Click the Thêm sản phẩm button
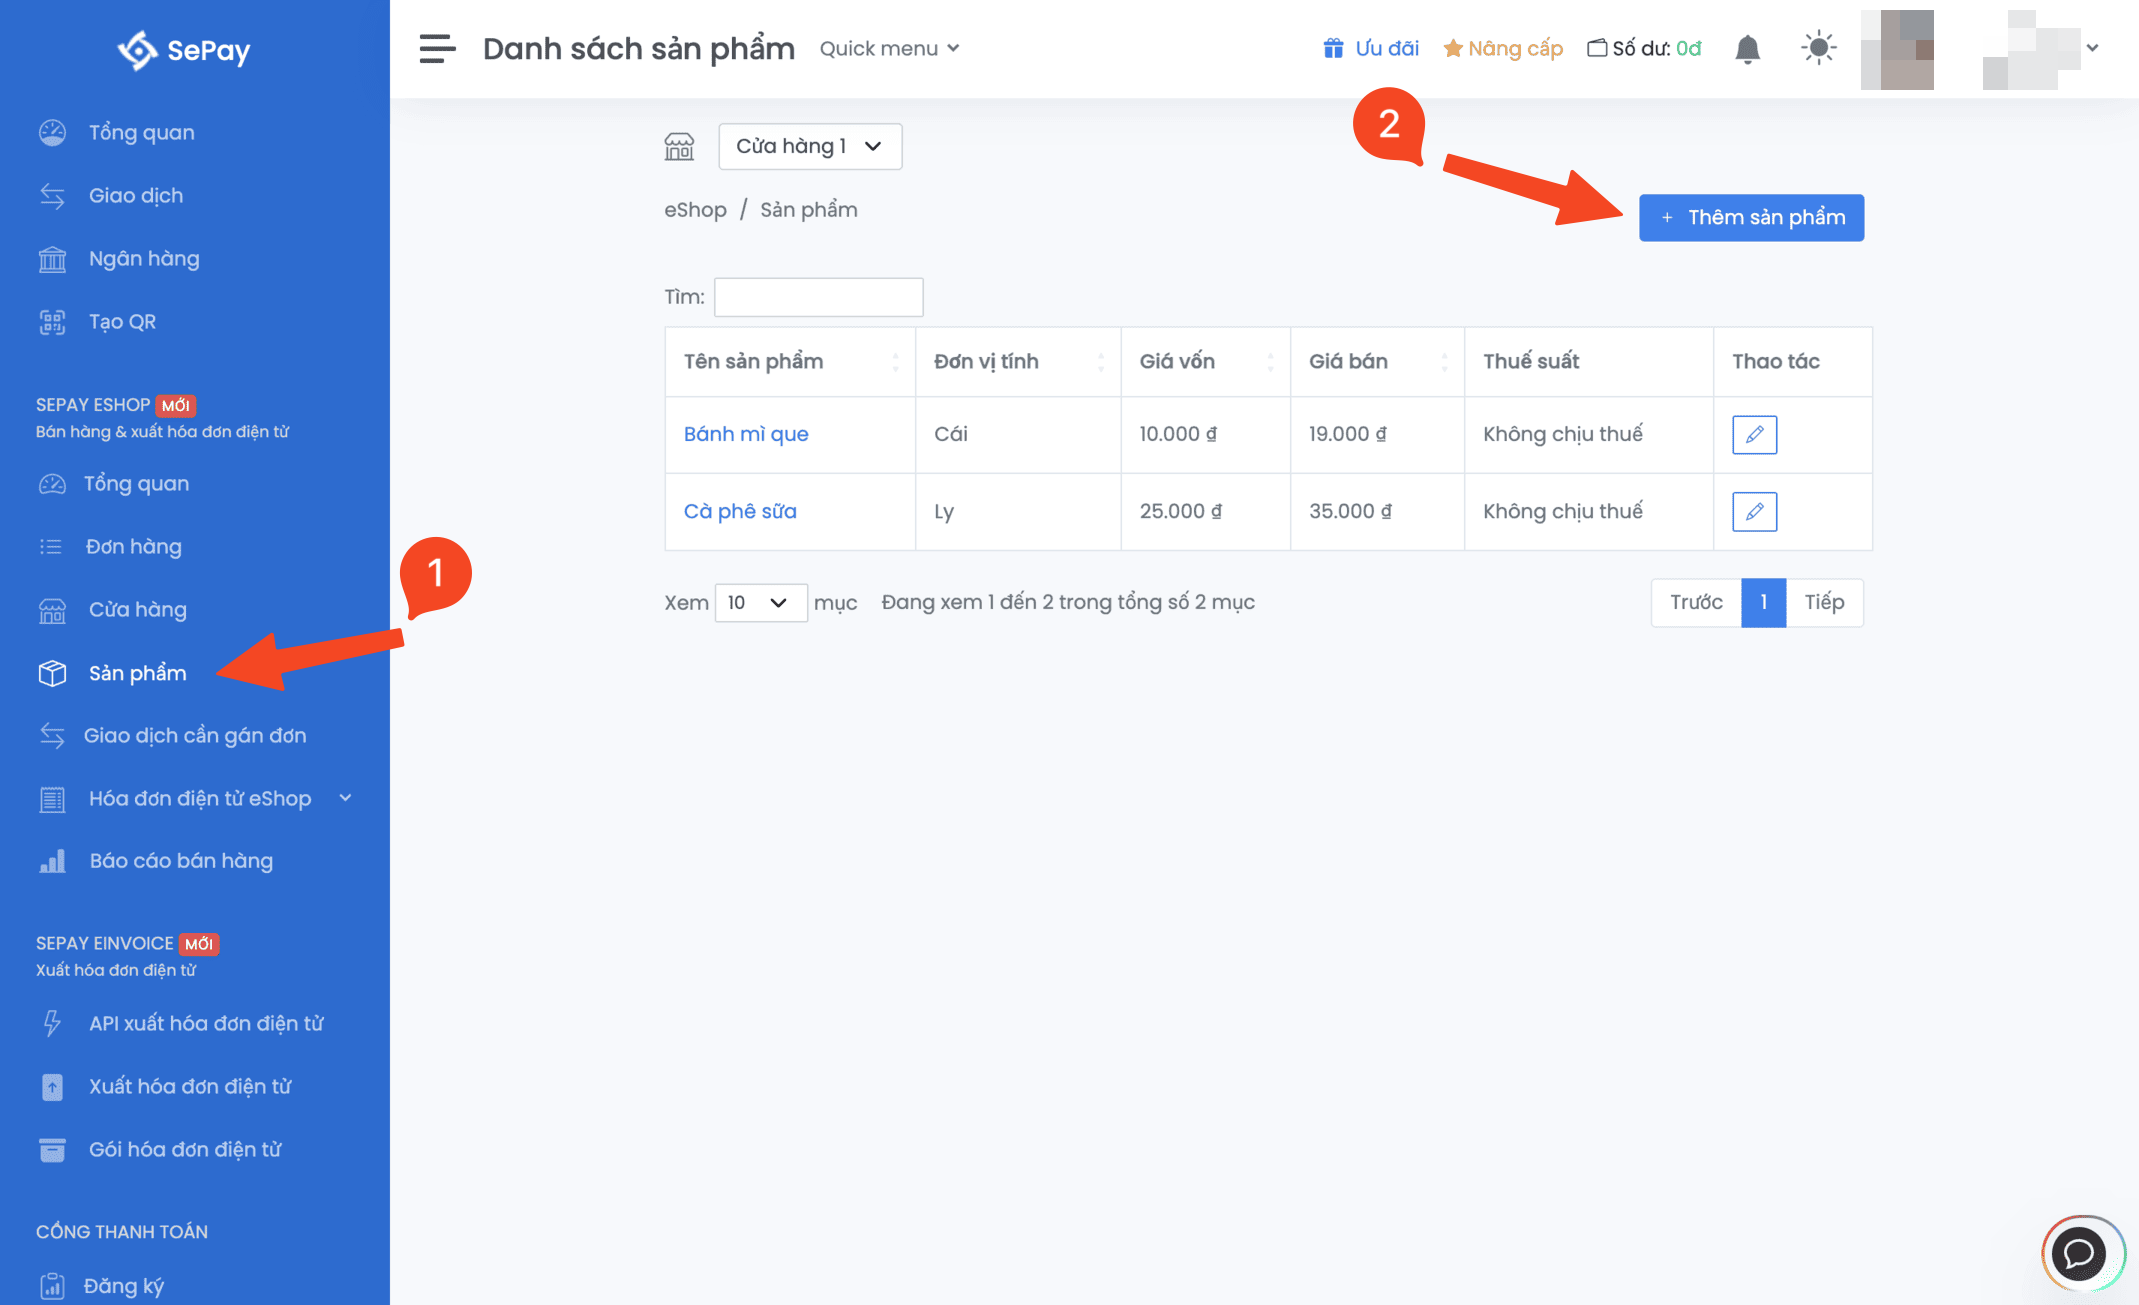 point(1751,218)
